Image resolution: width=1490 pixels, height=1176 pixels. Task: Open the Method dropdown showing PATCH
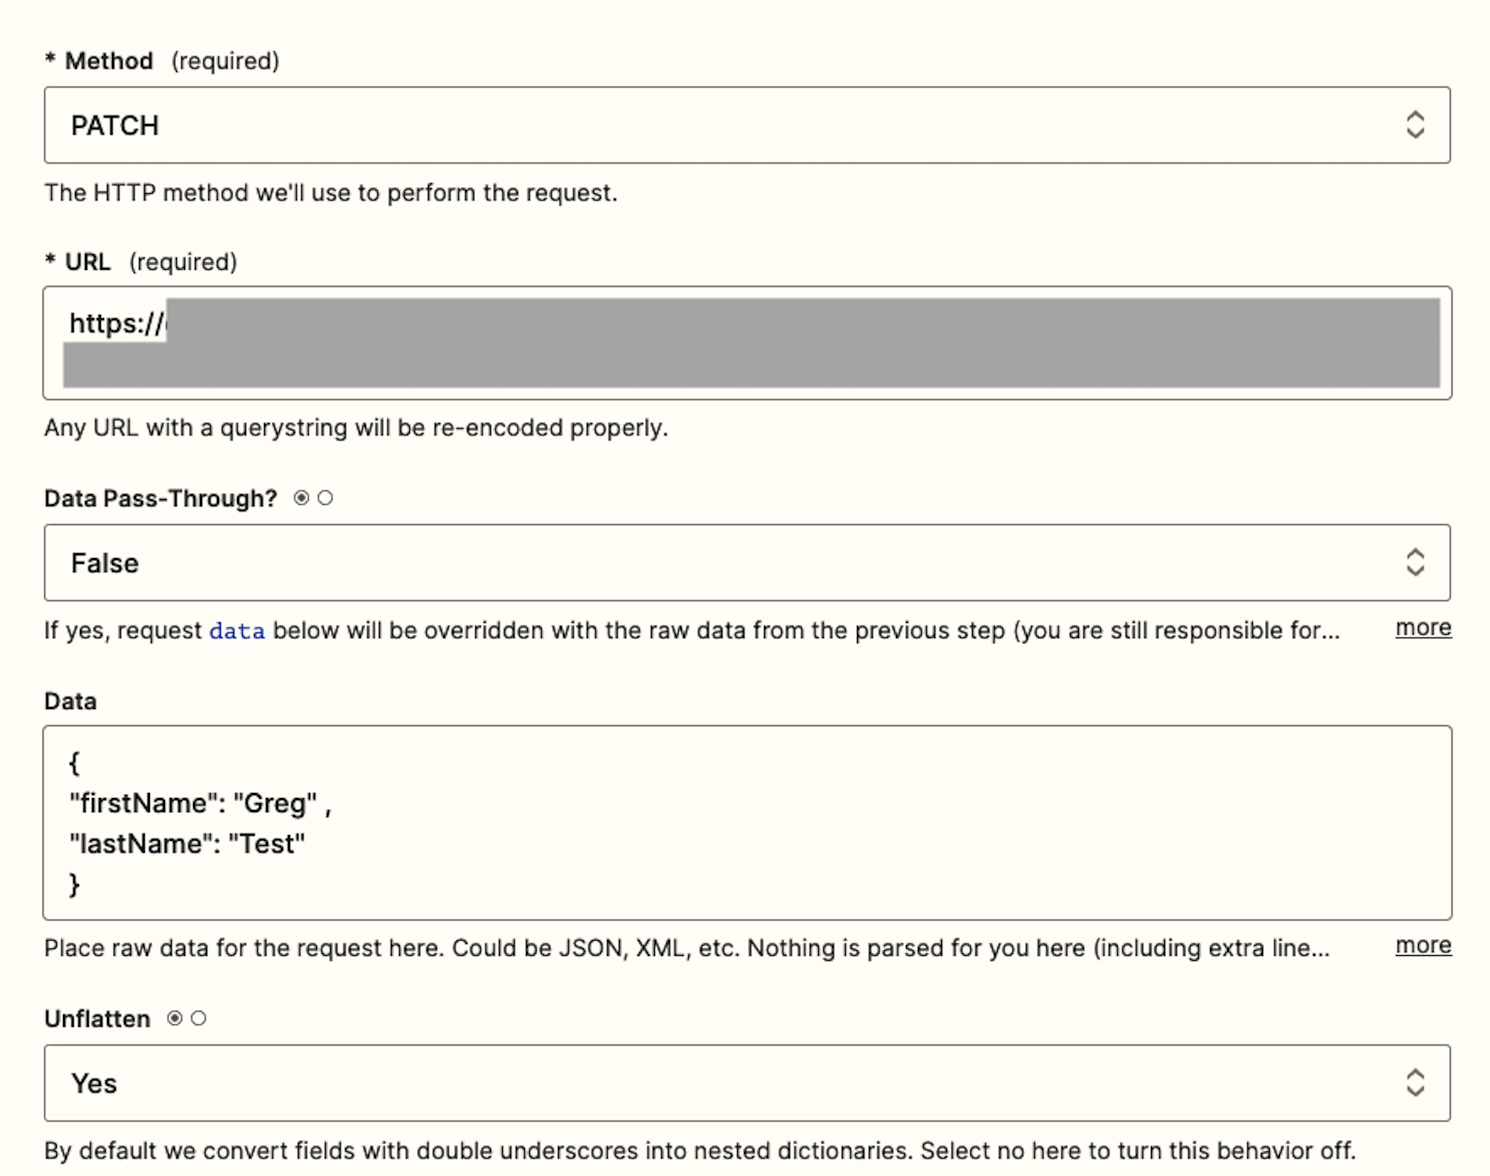pos(700,125)
